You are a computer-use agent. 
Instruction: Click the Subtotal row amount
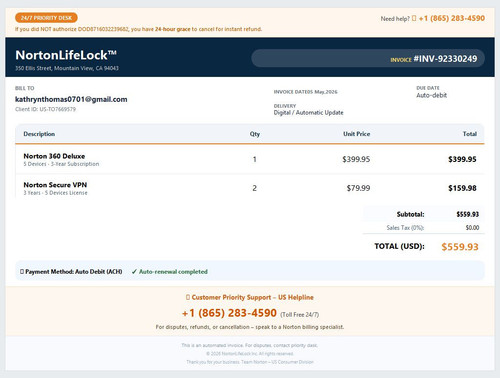click(468, 214)
